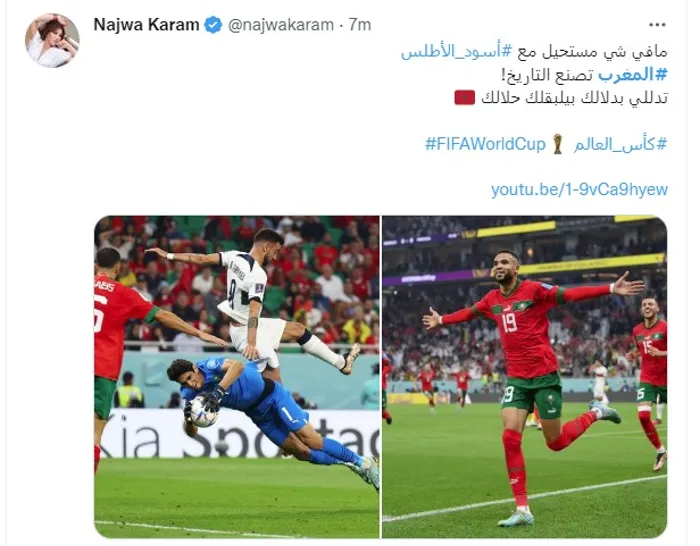
Task: Open the number 19 player celebrating photo
Action: pyautogui.click(x=525, y=377)
